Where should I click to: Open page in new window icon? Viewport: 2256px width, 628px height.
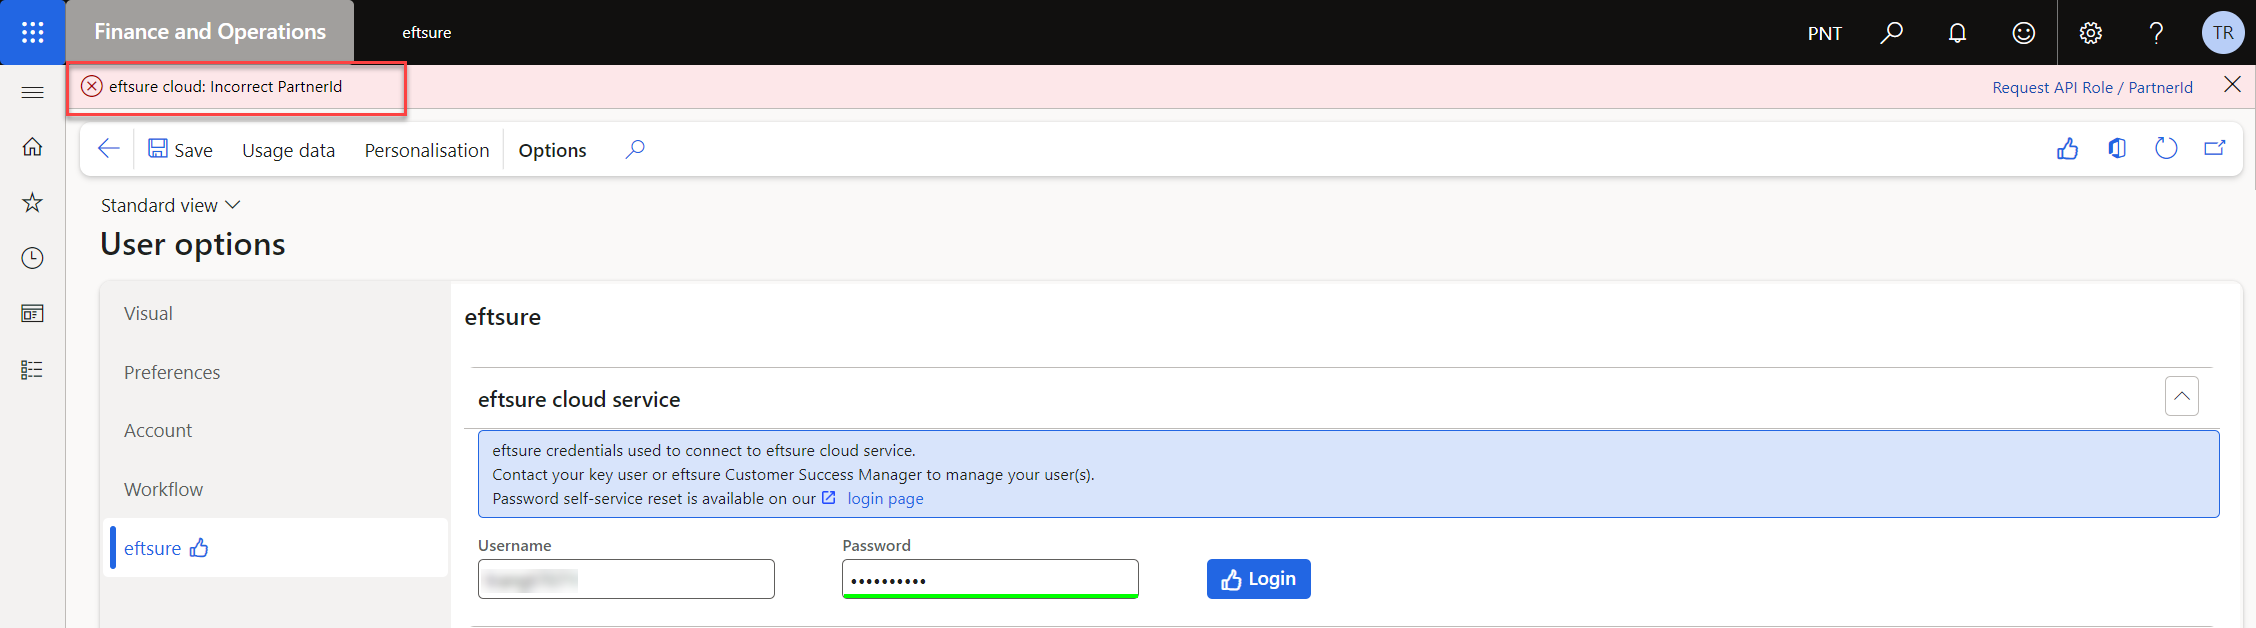(2215, 149)
